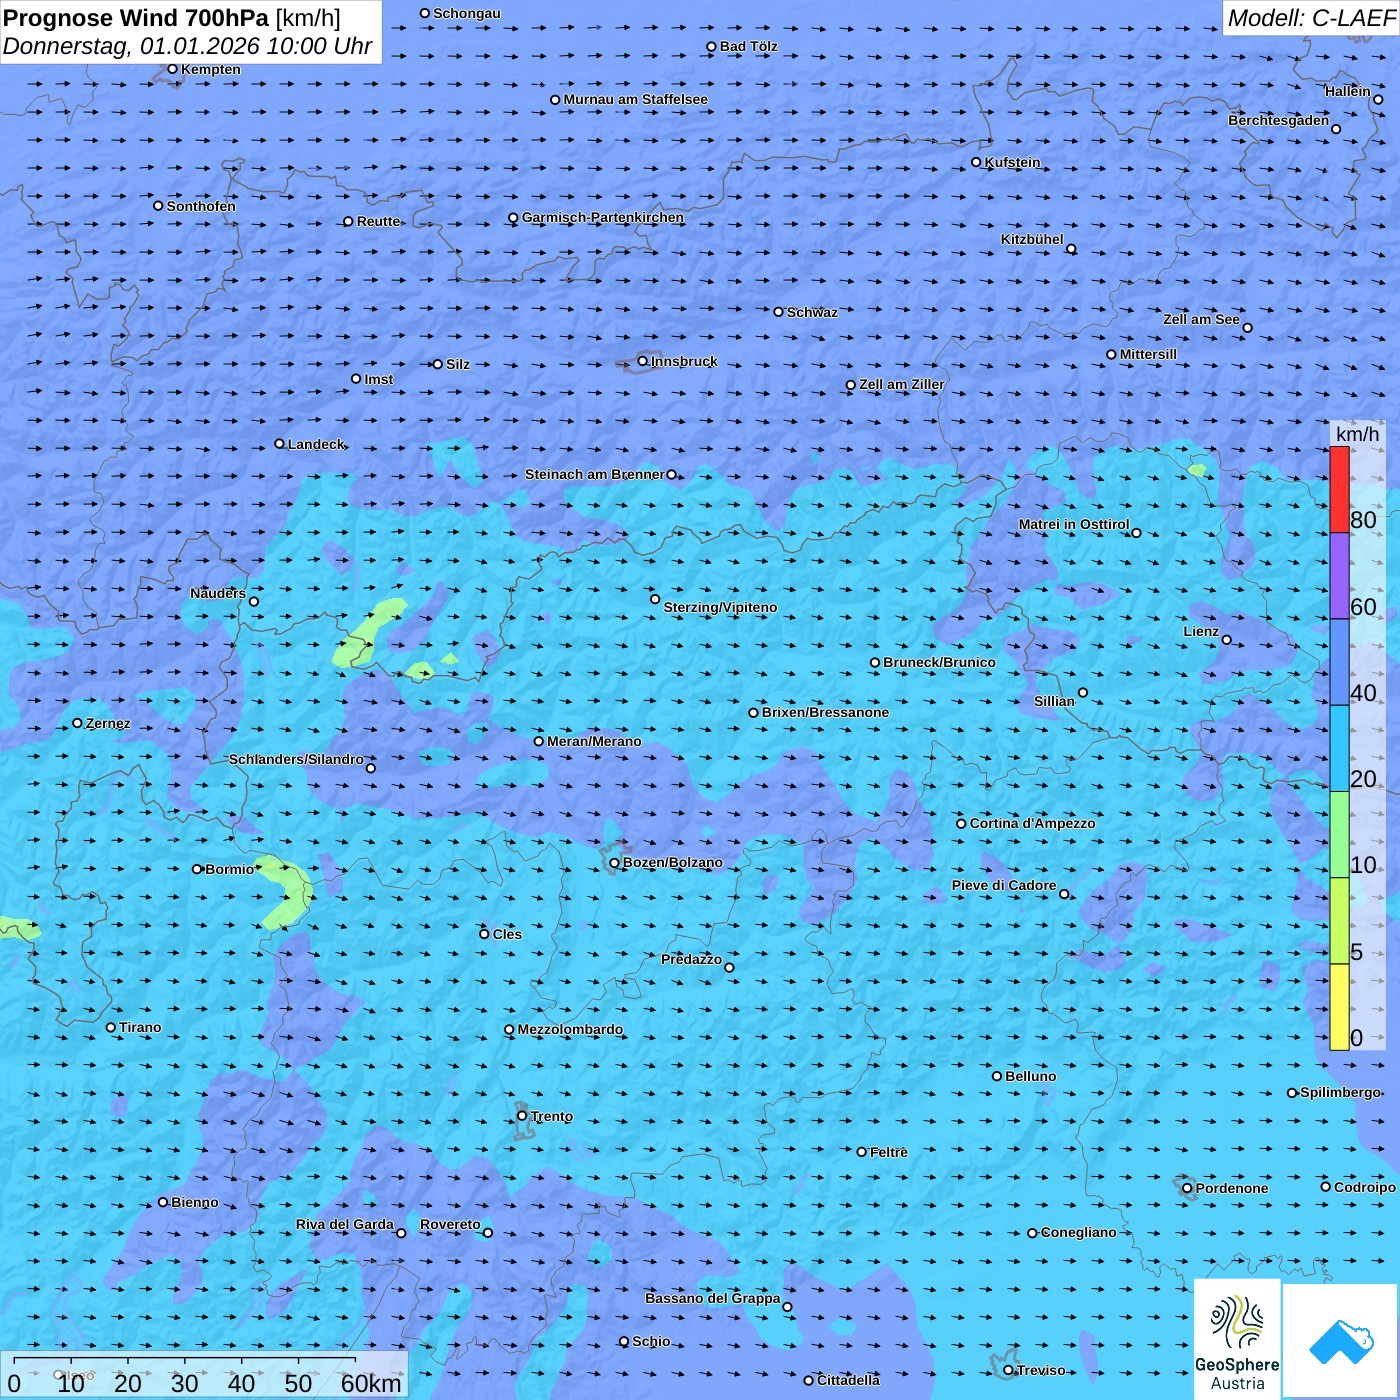Click the 'Modell: C-LAEF' label
The width and height of the screenshot is (1400, 1400).
point(1311,18)
